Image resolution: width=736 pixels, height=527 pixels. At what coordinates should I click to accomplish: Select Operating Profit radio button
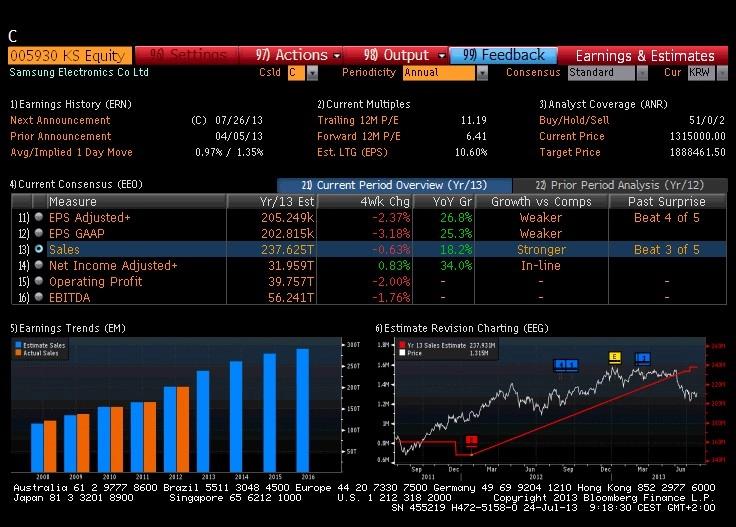39,281
